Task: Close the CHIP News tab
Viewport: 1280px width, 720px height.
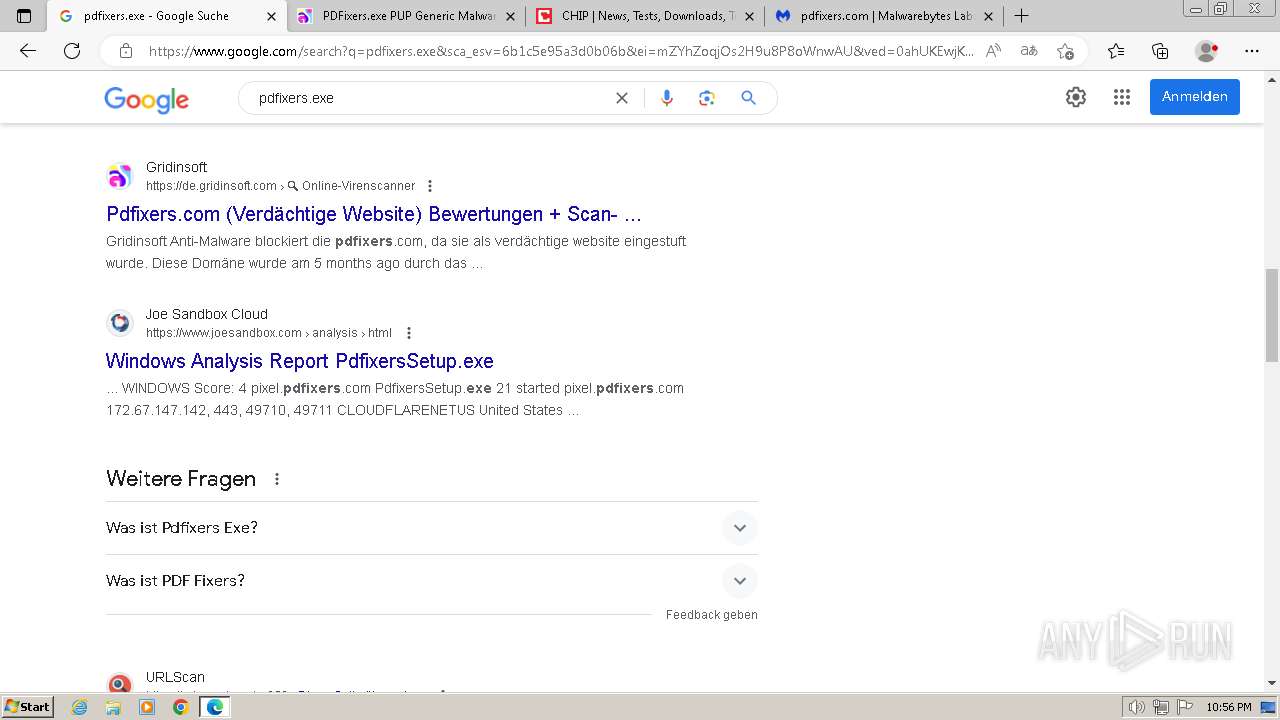Action: point(749,16)
